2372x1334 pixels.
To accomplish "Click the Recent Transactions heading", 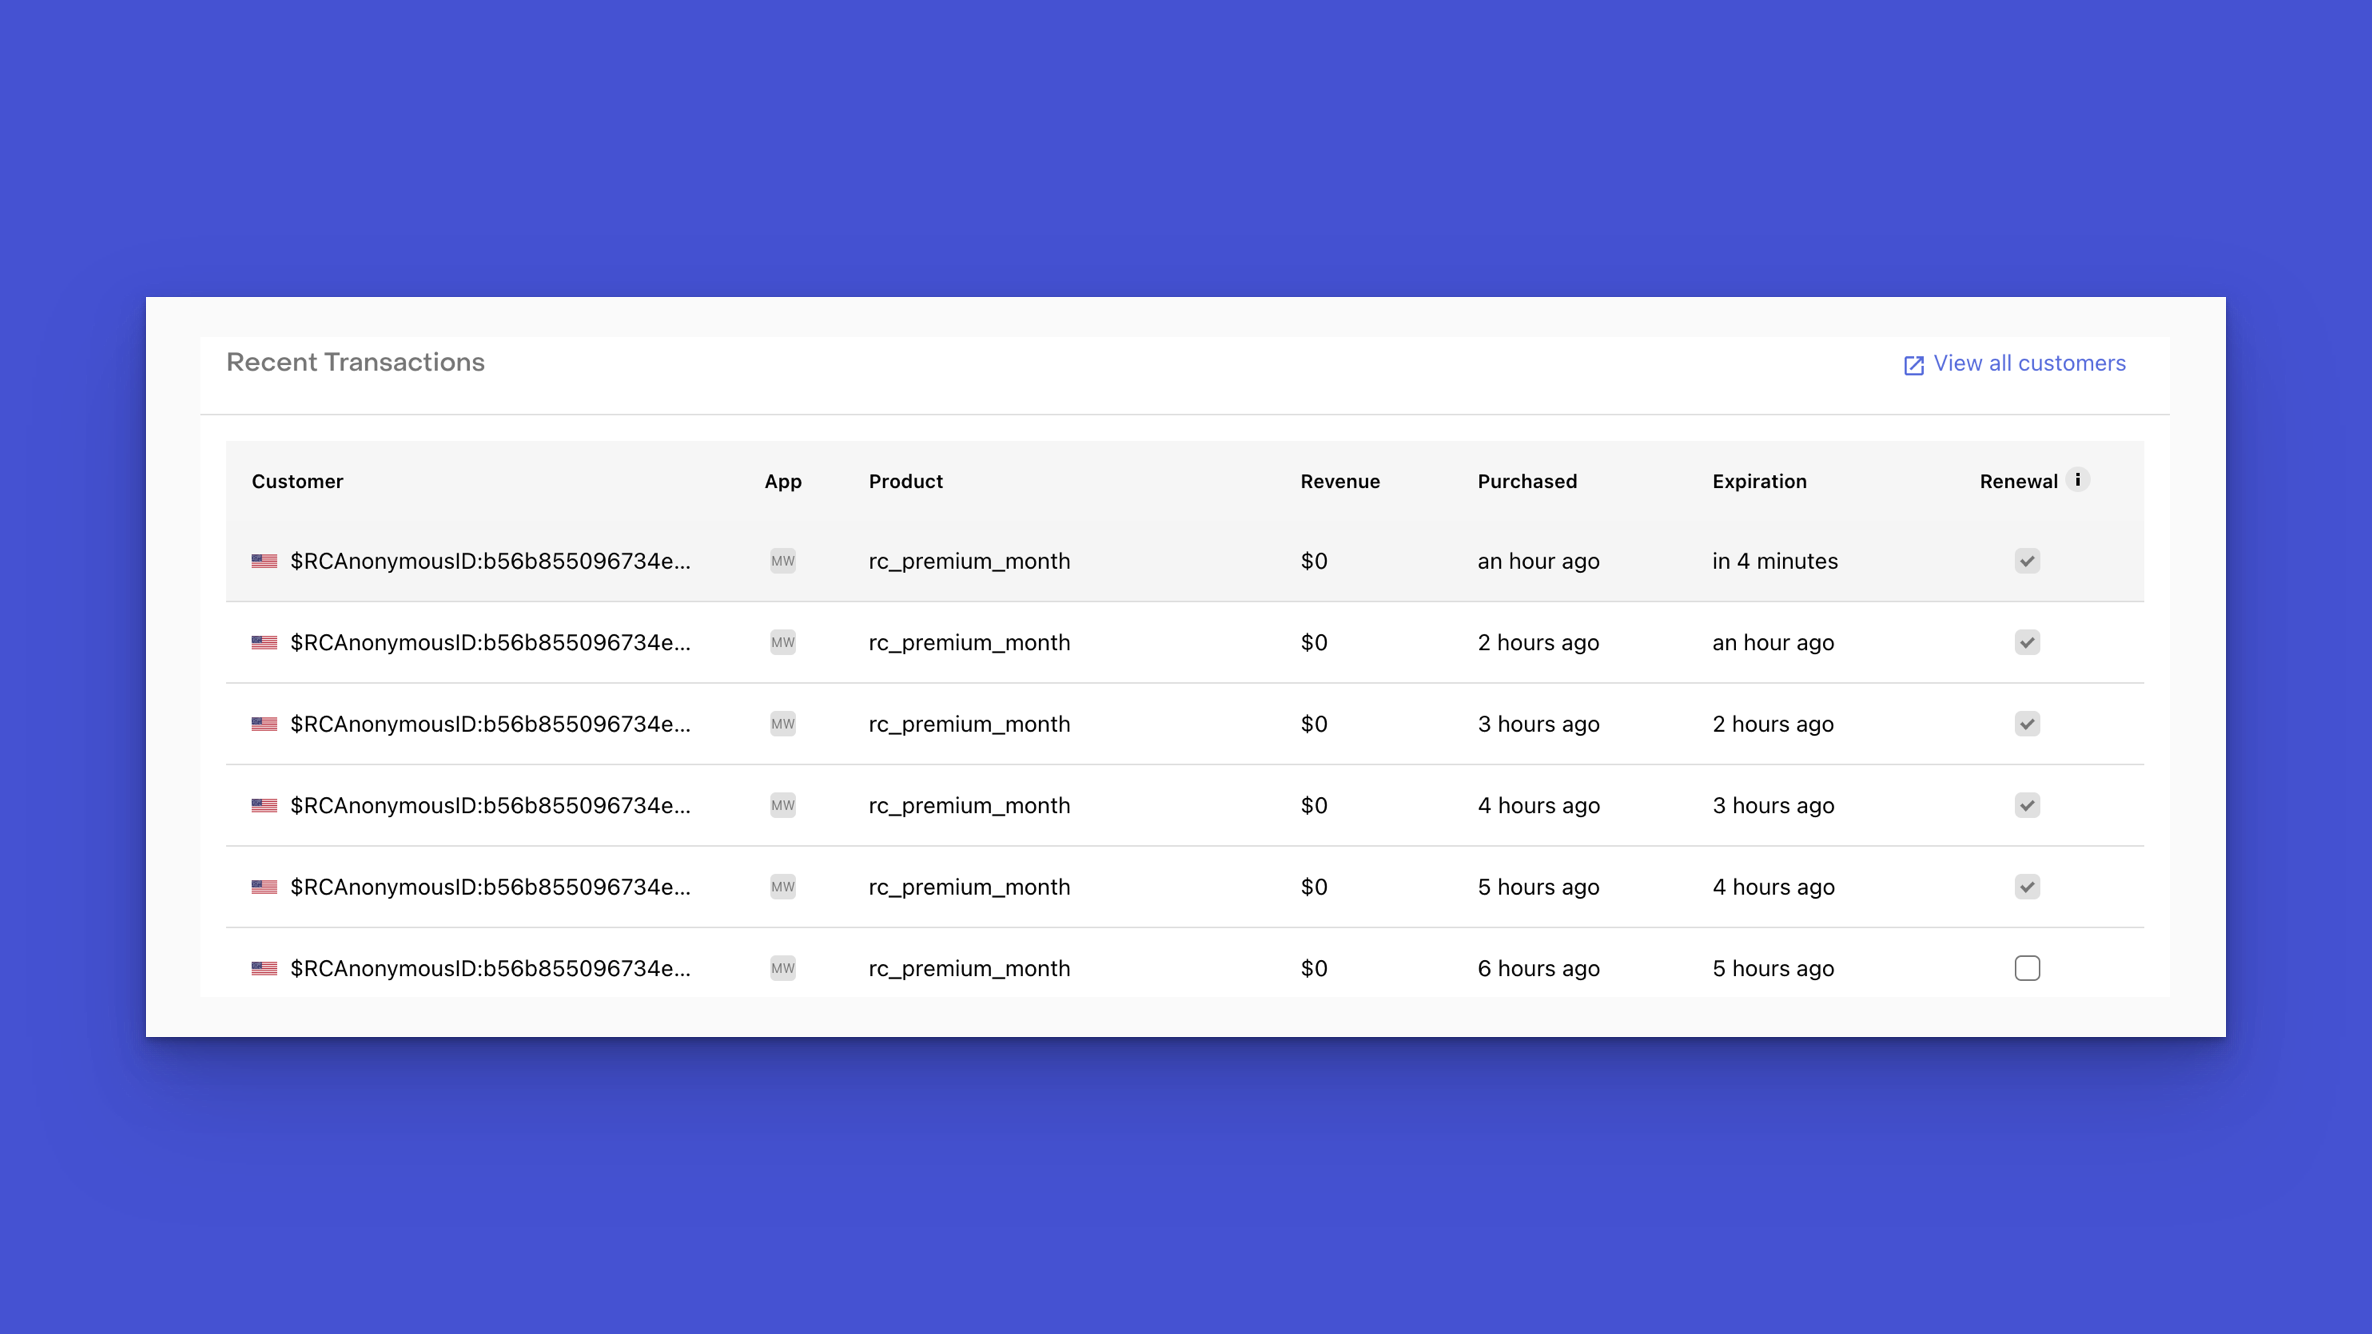I will pyautogui.click(x=355, y=362).
